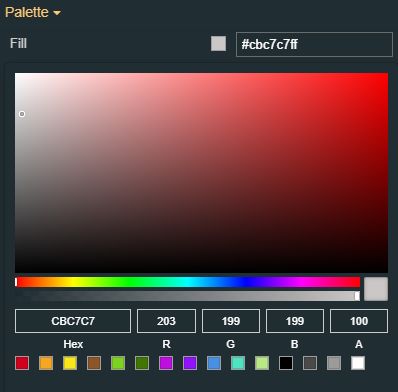This screenshot has width=398, height=392.
Task: Pick the brown preset swatch
Action: (x=94, y=363)
